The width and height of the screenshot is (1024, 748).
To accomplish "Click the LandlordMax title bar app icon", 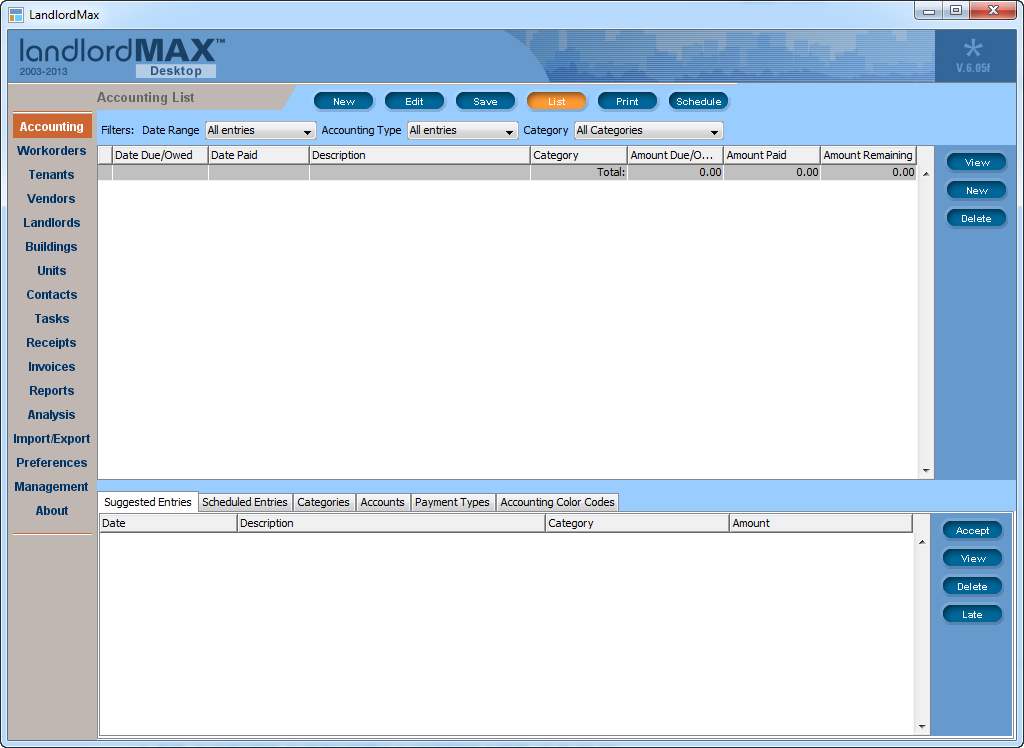I will point(16,14).
